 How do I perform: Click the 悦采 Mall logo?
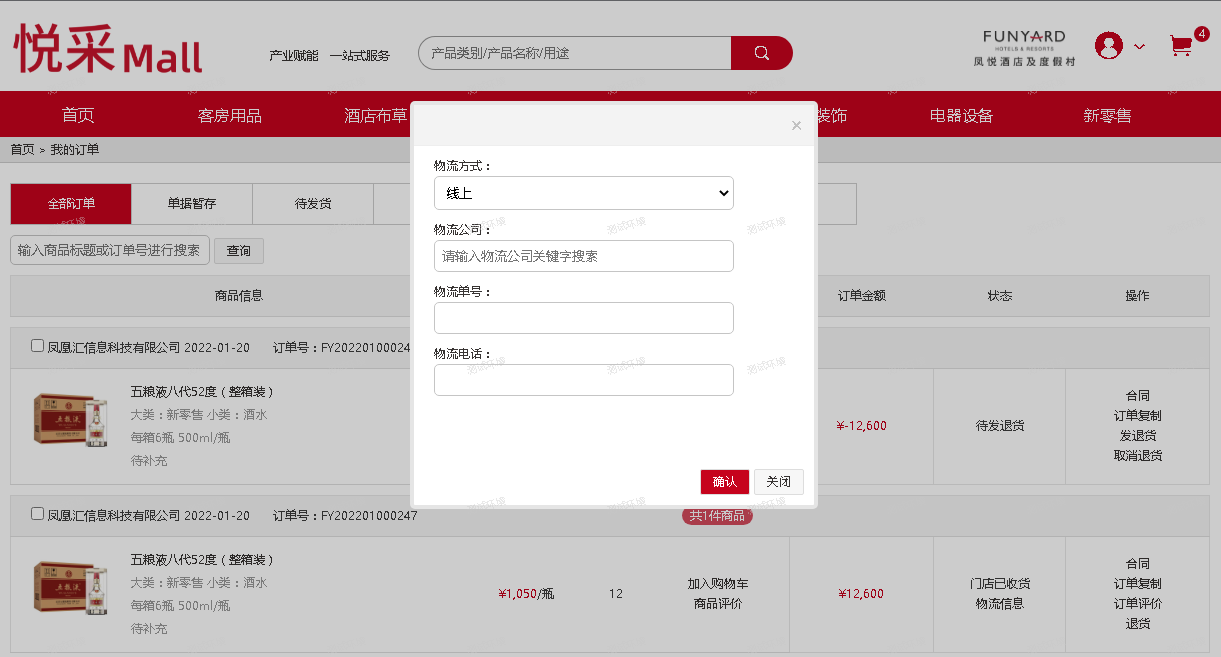point(108,49)
